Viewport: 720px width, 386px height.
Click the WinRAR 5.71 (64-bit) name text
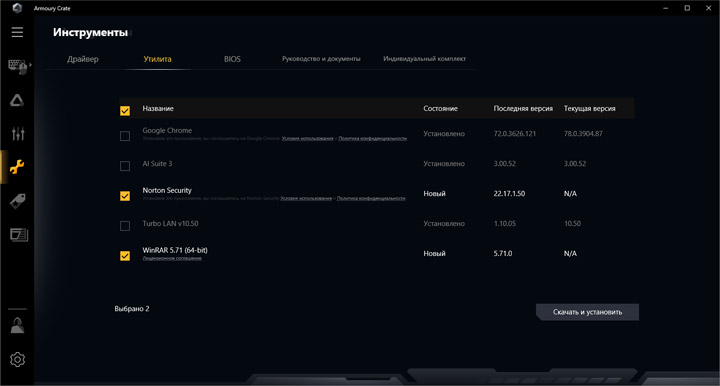(175, 250)
